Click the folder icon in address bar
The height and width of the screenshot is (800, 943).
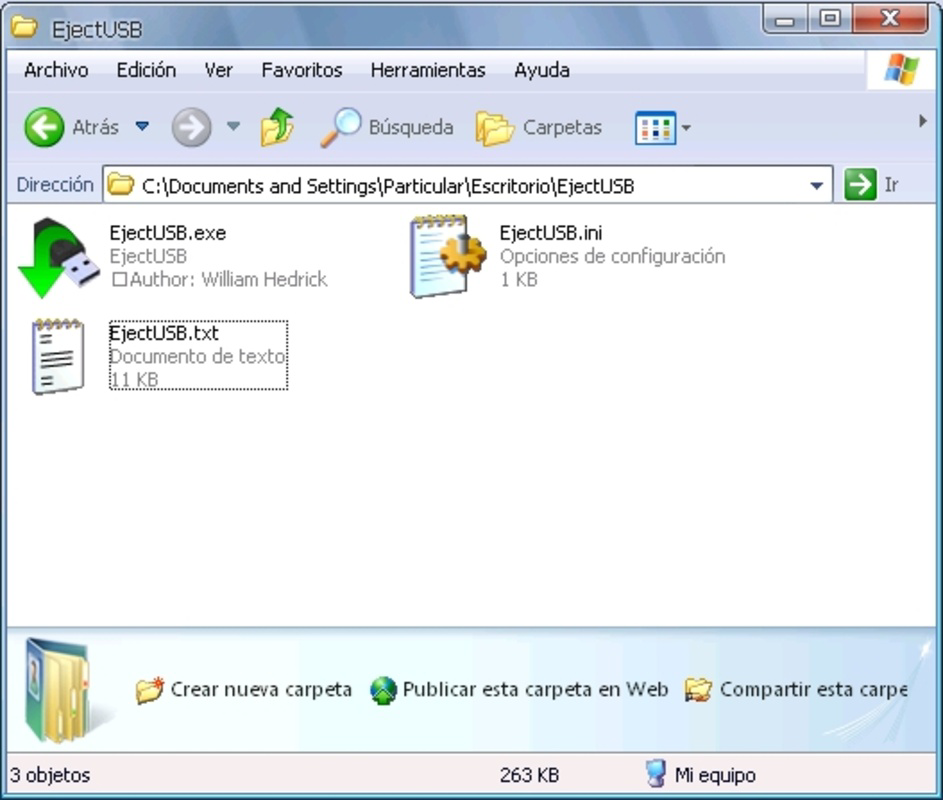[120, 185]
